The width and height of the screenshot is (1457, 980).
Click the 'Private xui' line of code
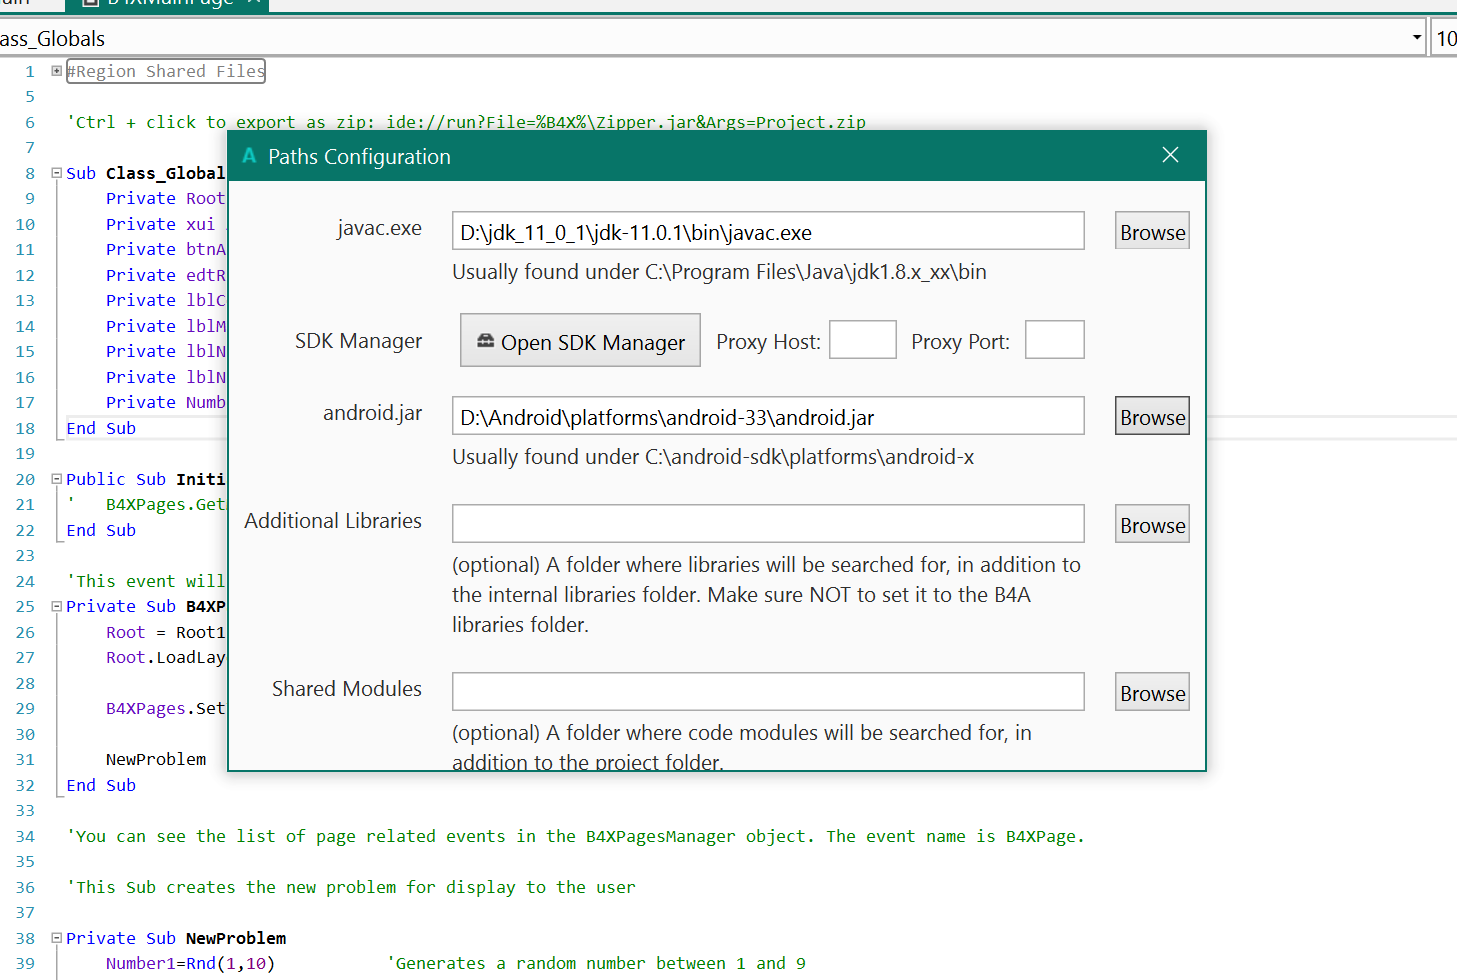point(166,224)
